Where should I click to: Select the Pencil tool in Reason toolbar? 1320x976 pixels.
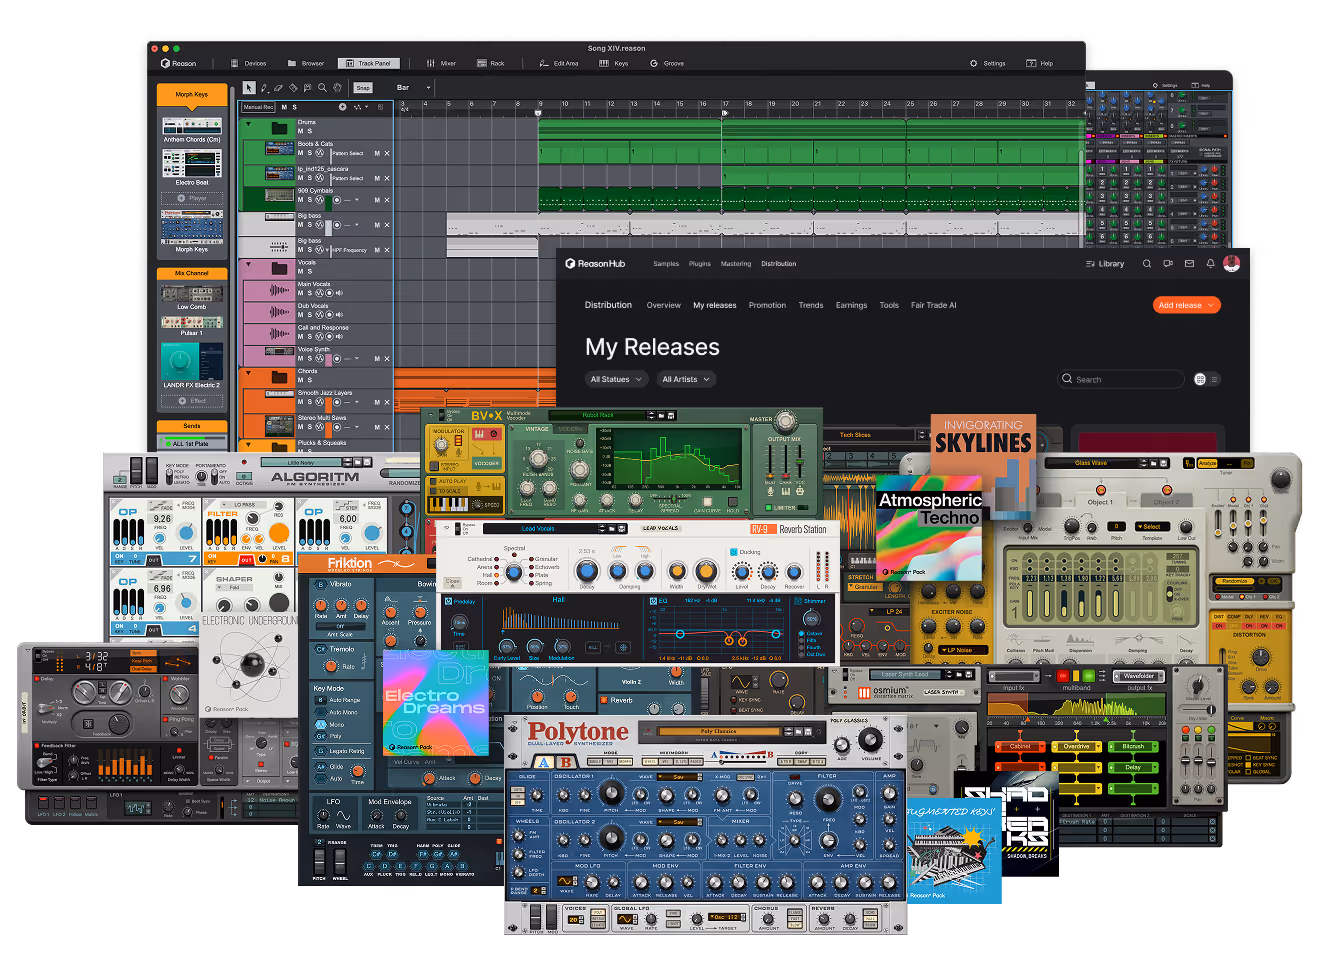point(264,88)
